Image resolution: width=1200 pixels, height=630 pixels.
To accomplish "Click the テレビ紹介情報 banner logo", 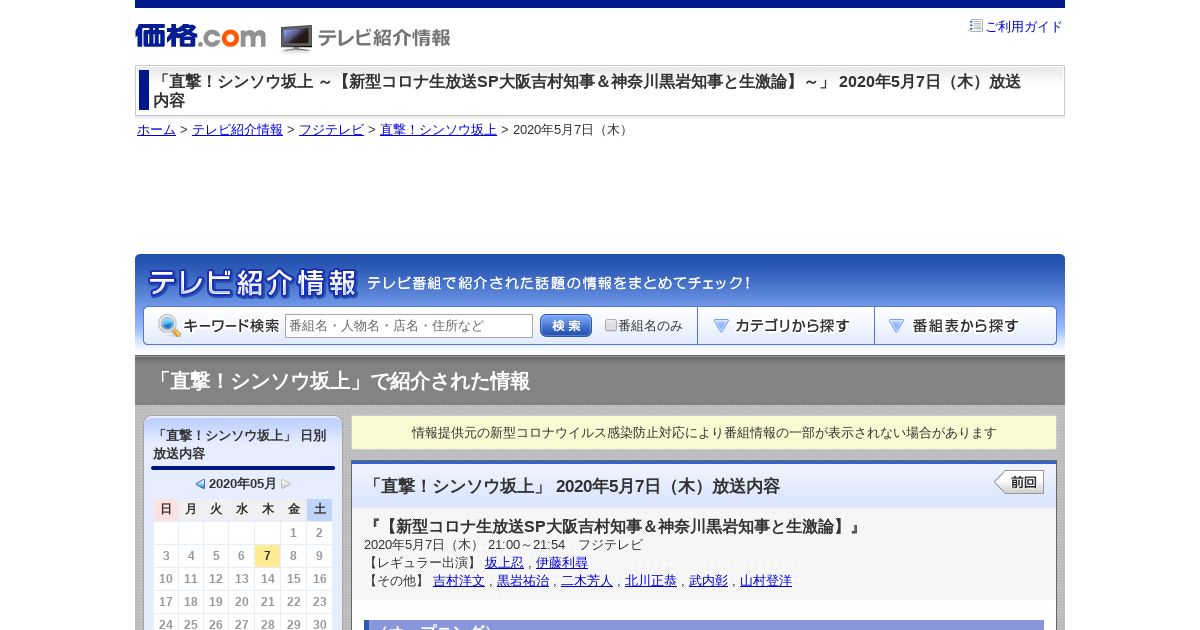I will tap(252, 283).
